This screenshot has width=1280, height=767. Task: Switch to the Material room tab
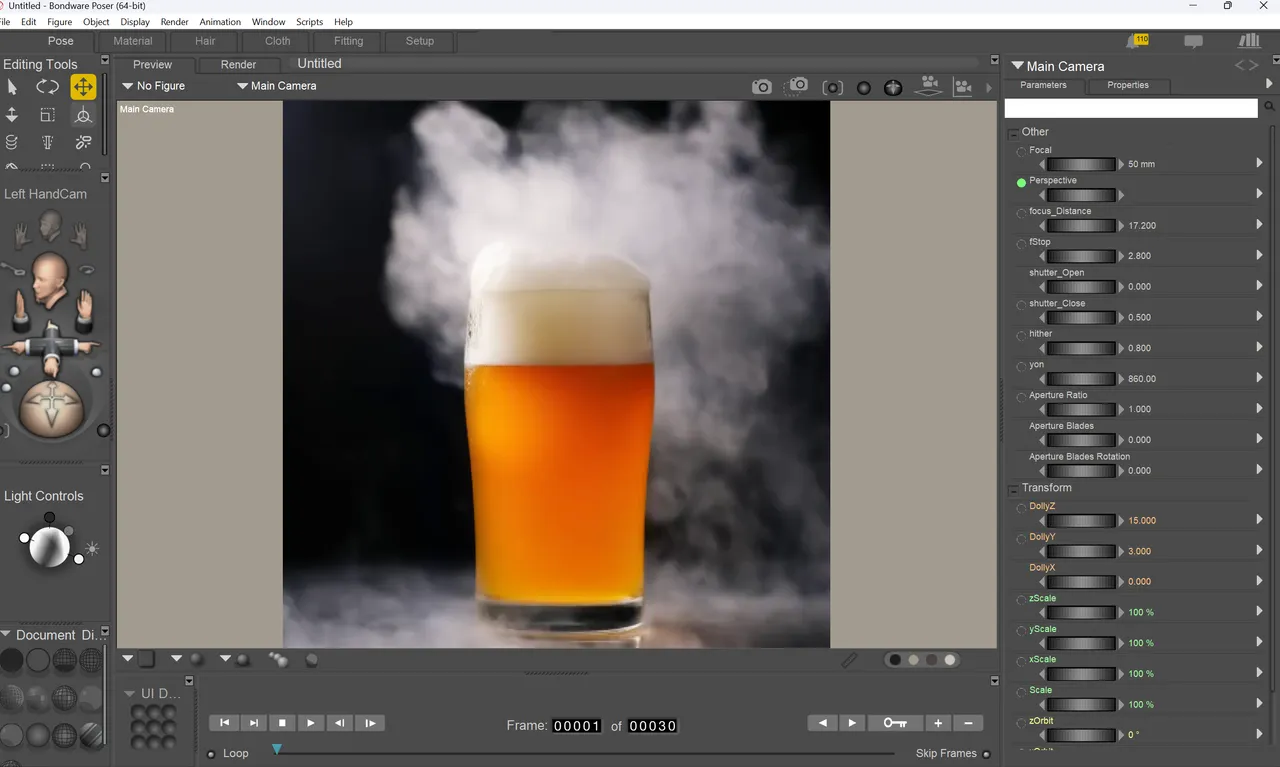133,41
